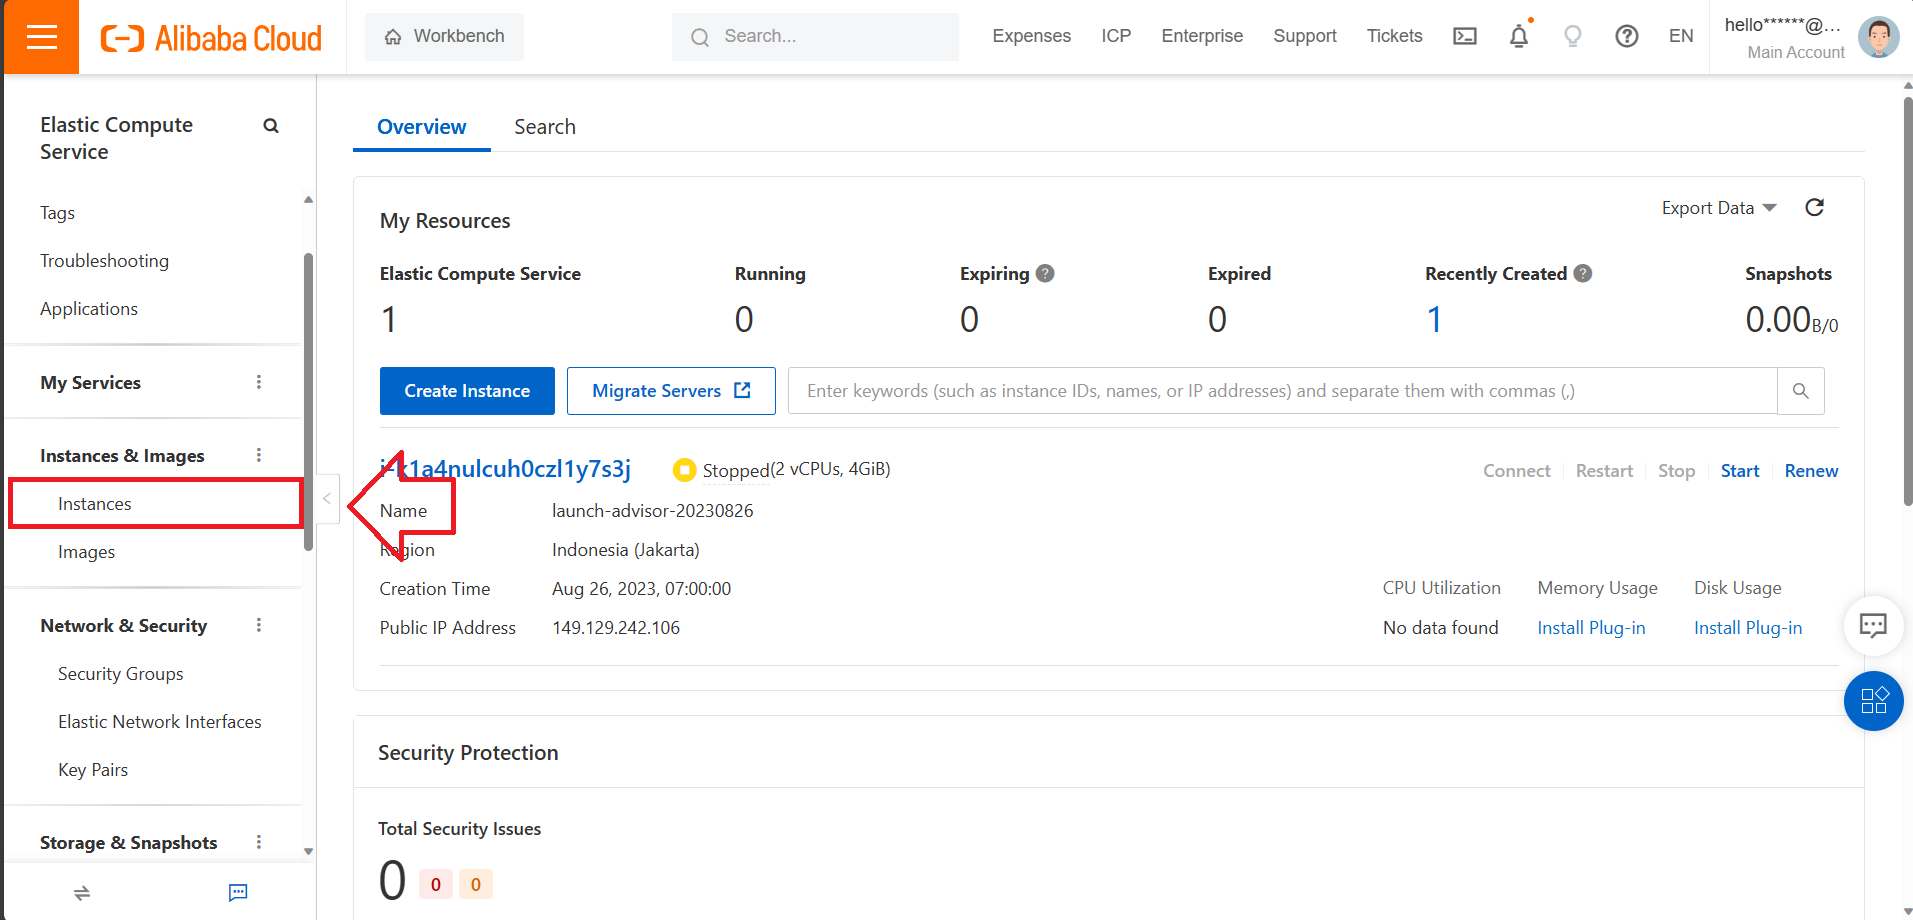1913x920 pixels.
Task: Open My Services options menu dots
Action: [x=259, y=382]
